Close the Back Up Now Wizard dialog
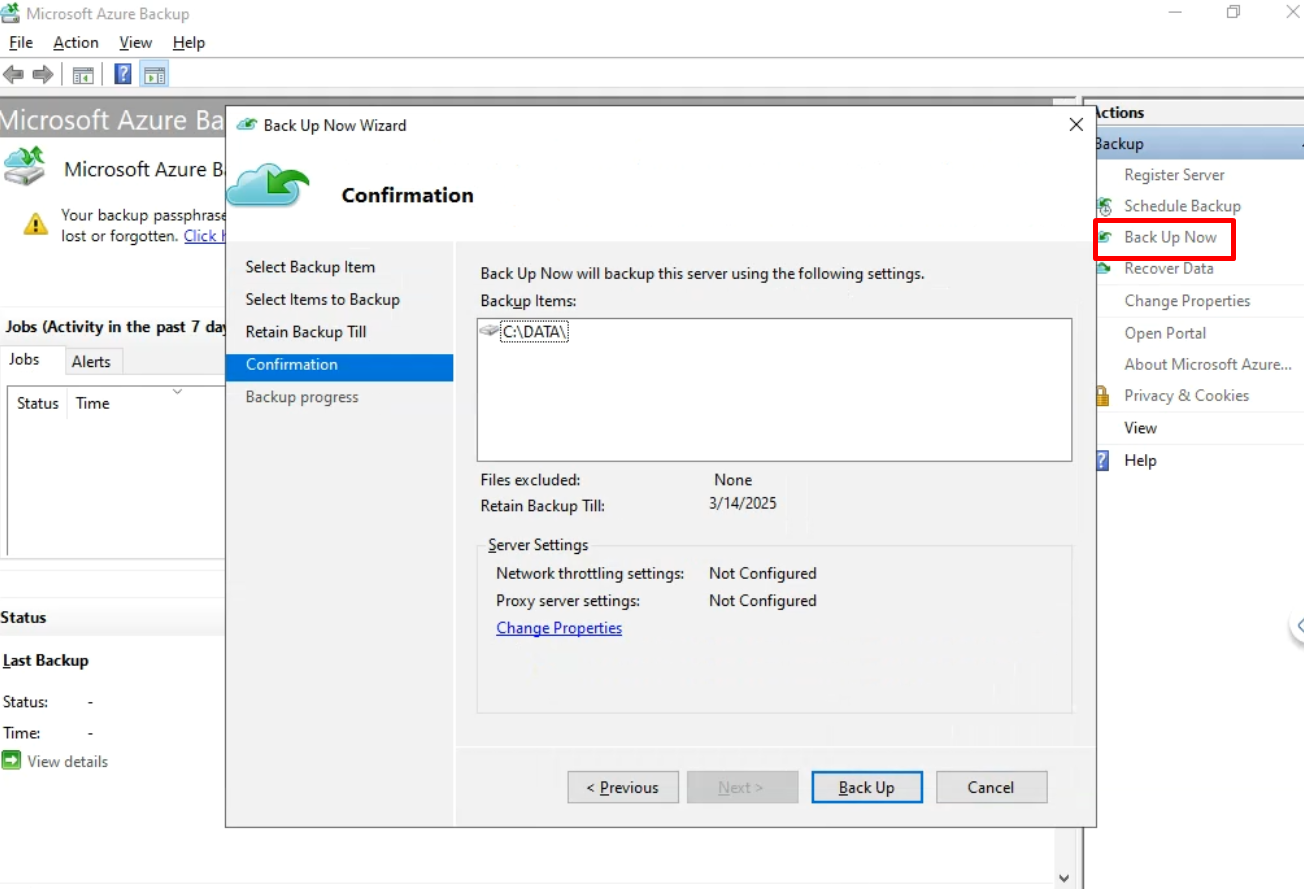The image size is (1304, 889). 1076,125
